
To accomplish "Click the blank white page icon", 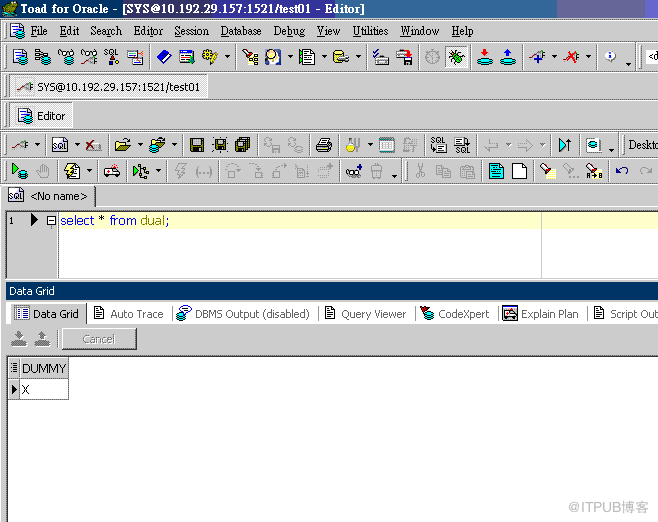I will click(x=520, y=171).
